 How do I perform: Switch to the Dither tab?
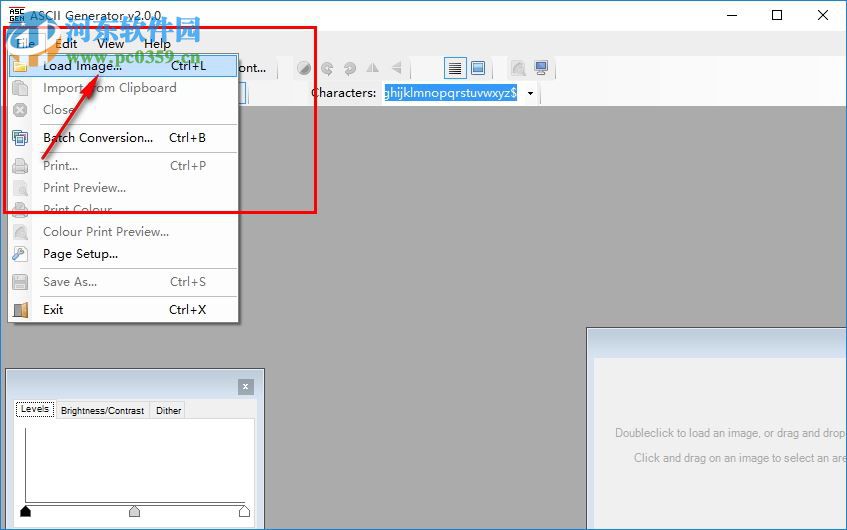(x=169, y=411)
